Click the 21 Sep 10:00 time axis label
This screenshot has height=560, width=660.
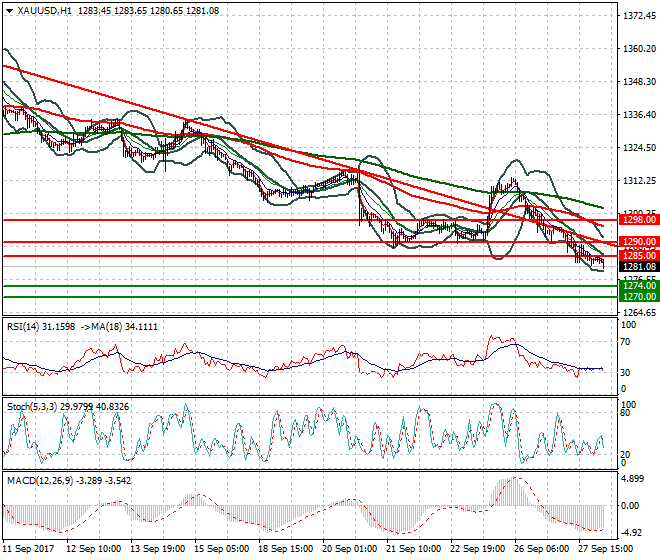click(413, 549)
